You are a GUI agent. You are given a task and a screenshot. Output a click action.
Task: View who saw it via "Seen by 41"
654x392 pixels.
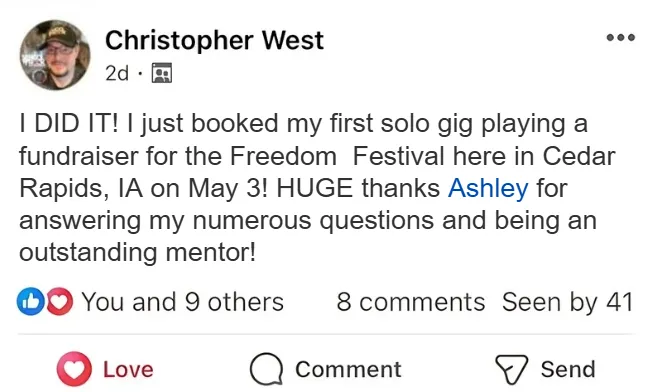[x=568, y=302]
